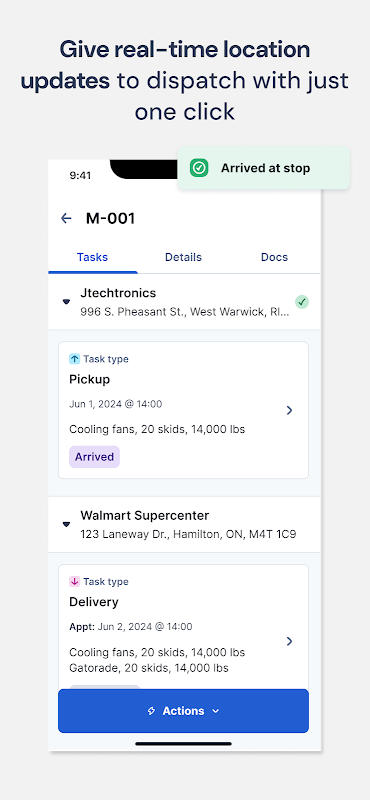Tap the lightning bolt icon on Actions
This screenshot has height=800, width=370.
click(152, 711)
